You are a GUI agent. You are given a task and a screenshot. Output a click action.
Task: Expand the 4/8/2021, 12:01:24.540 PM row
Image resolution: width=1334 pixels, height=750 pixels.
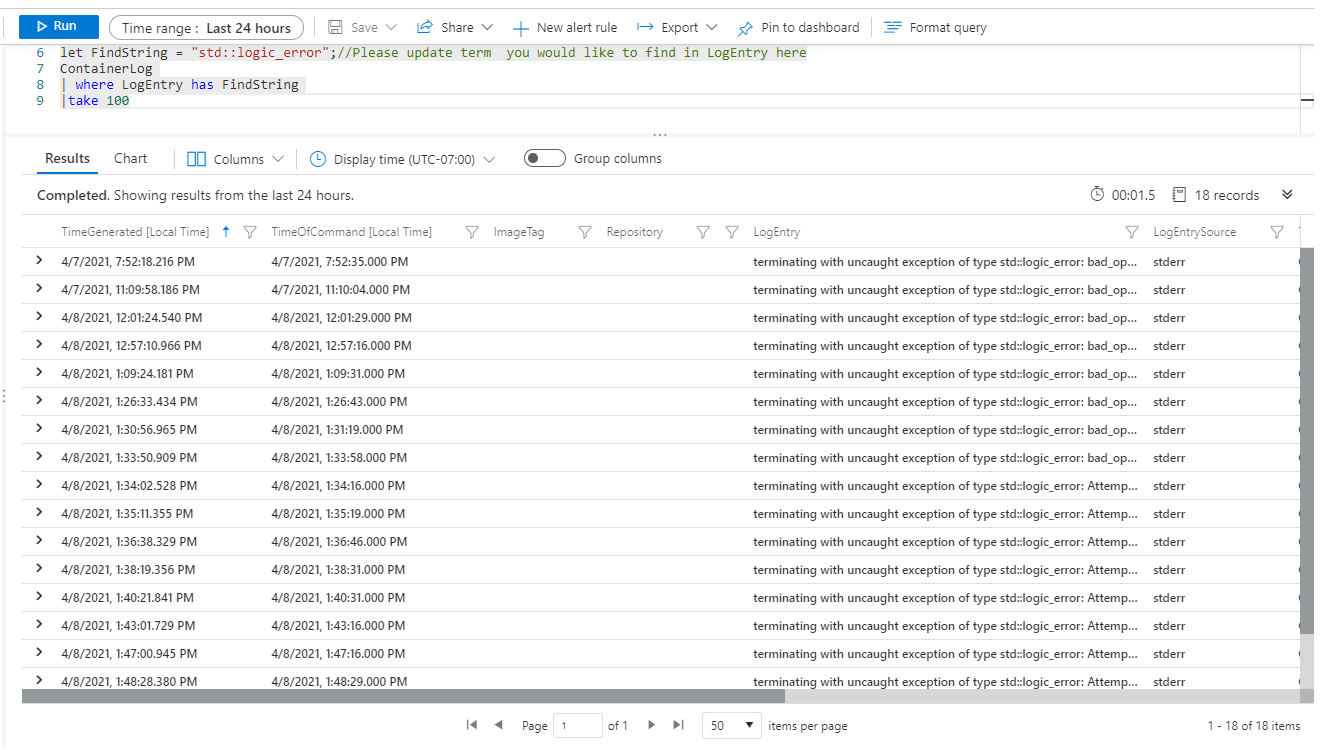coord(40,317)
